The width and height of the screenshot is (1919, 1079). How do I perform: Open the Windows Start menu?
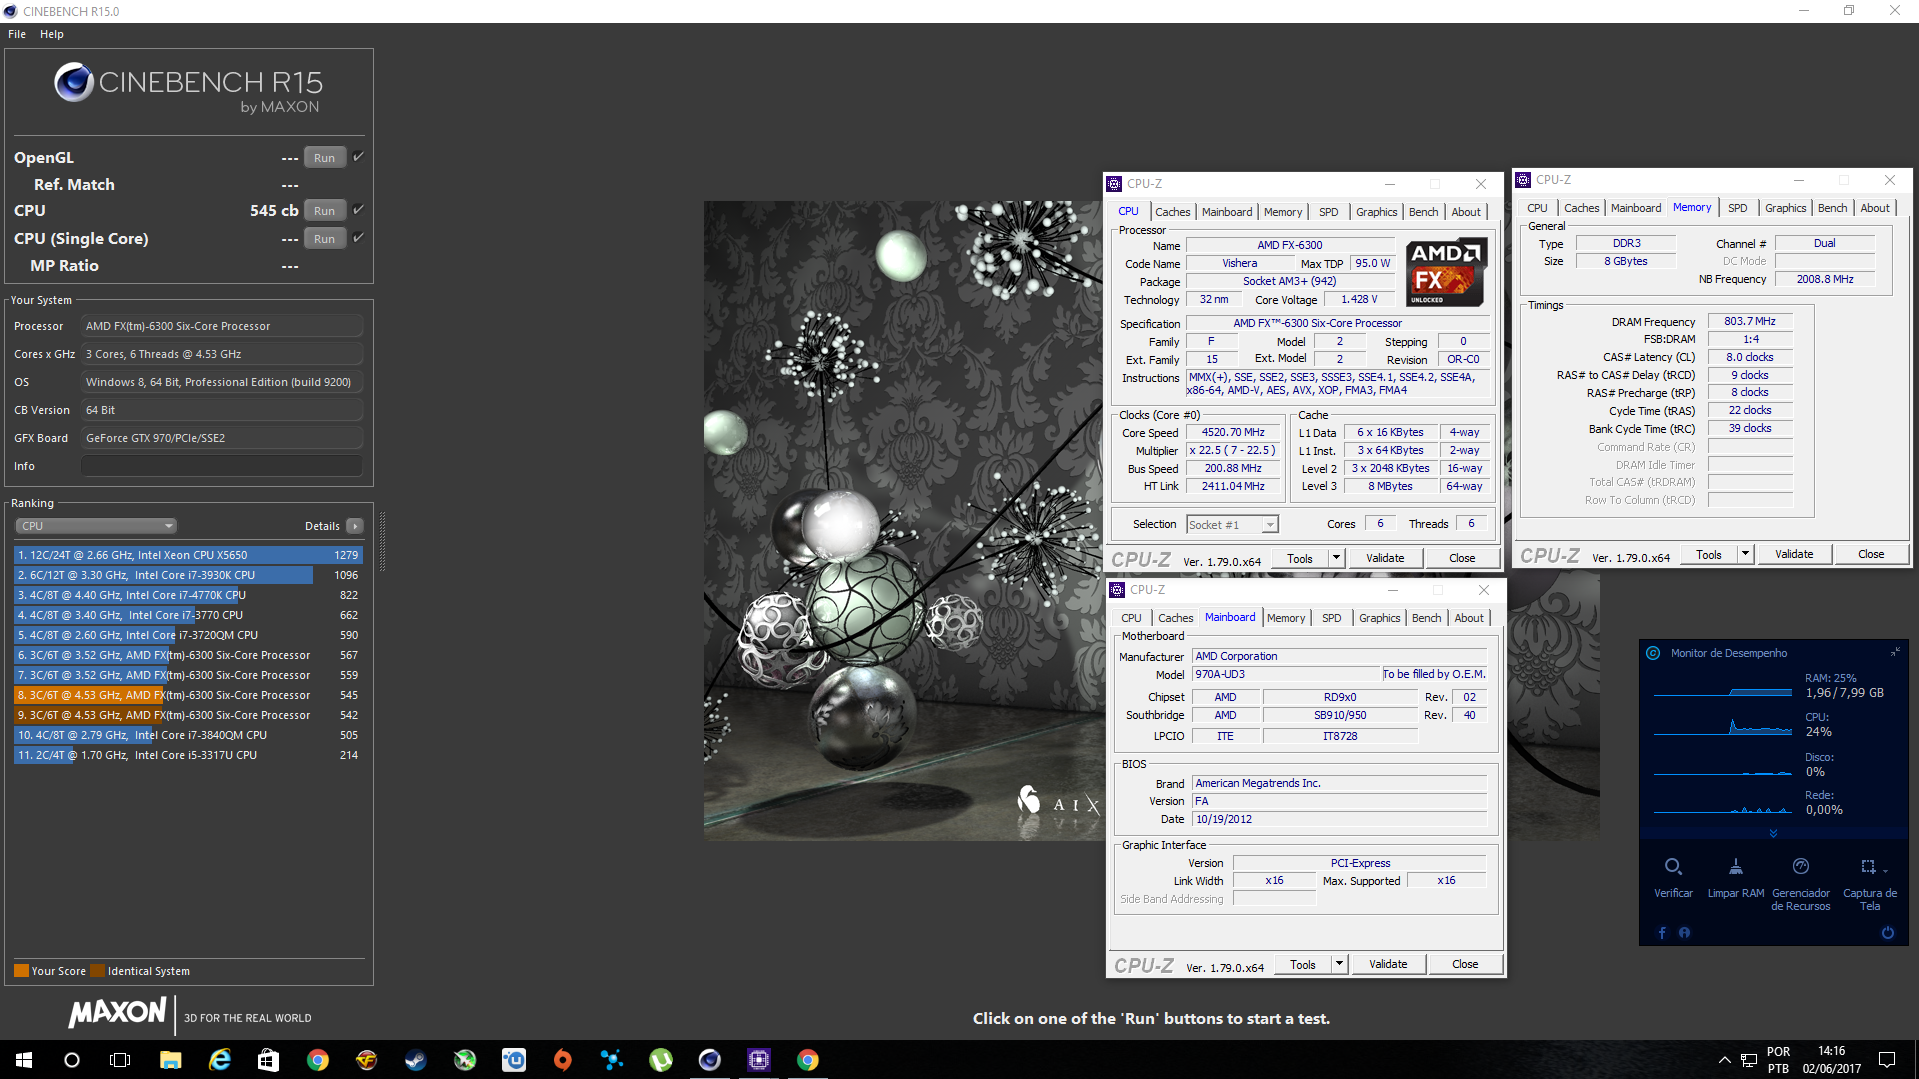tap(24, 1060)
